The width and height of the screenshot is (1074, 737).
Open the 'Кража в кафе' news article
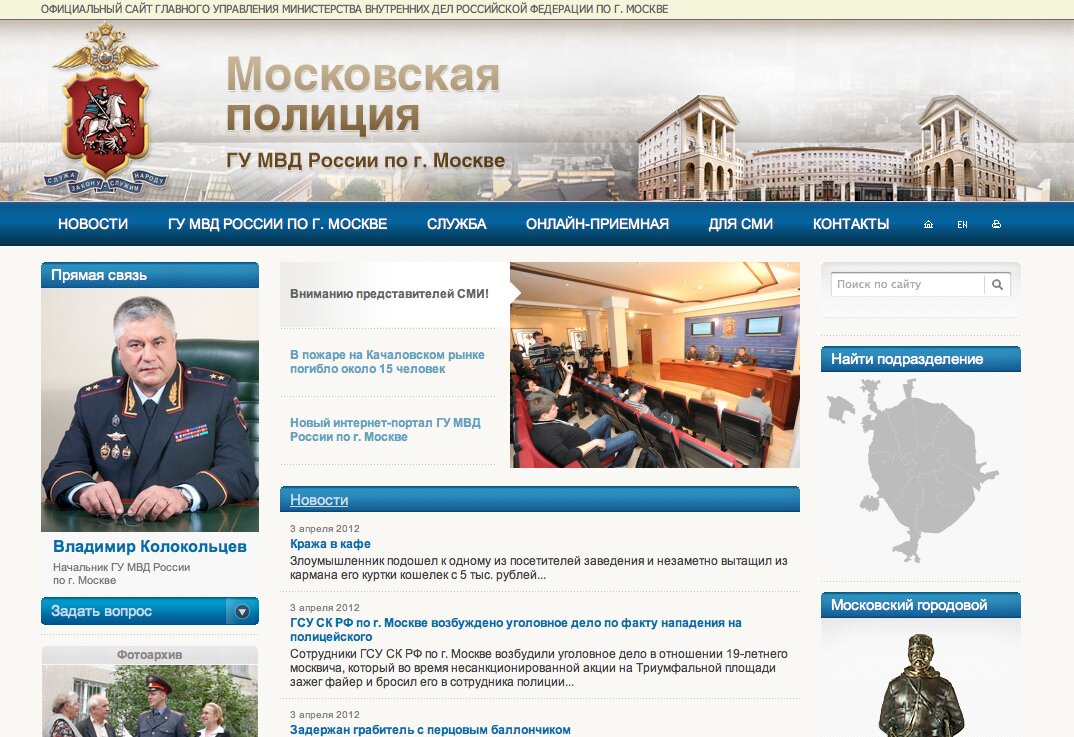pyautogui.click(x=328, y=543)
